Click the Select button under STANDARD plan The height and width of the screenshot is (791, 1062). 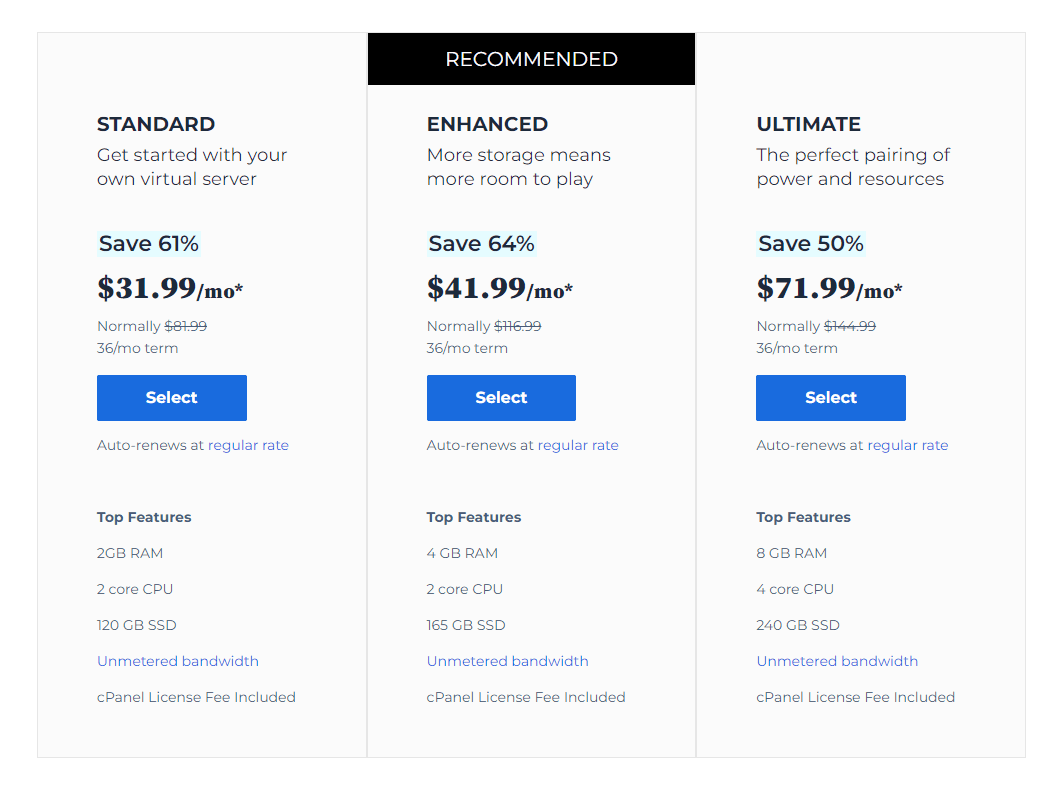coord(171,397)
